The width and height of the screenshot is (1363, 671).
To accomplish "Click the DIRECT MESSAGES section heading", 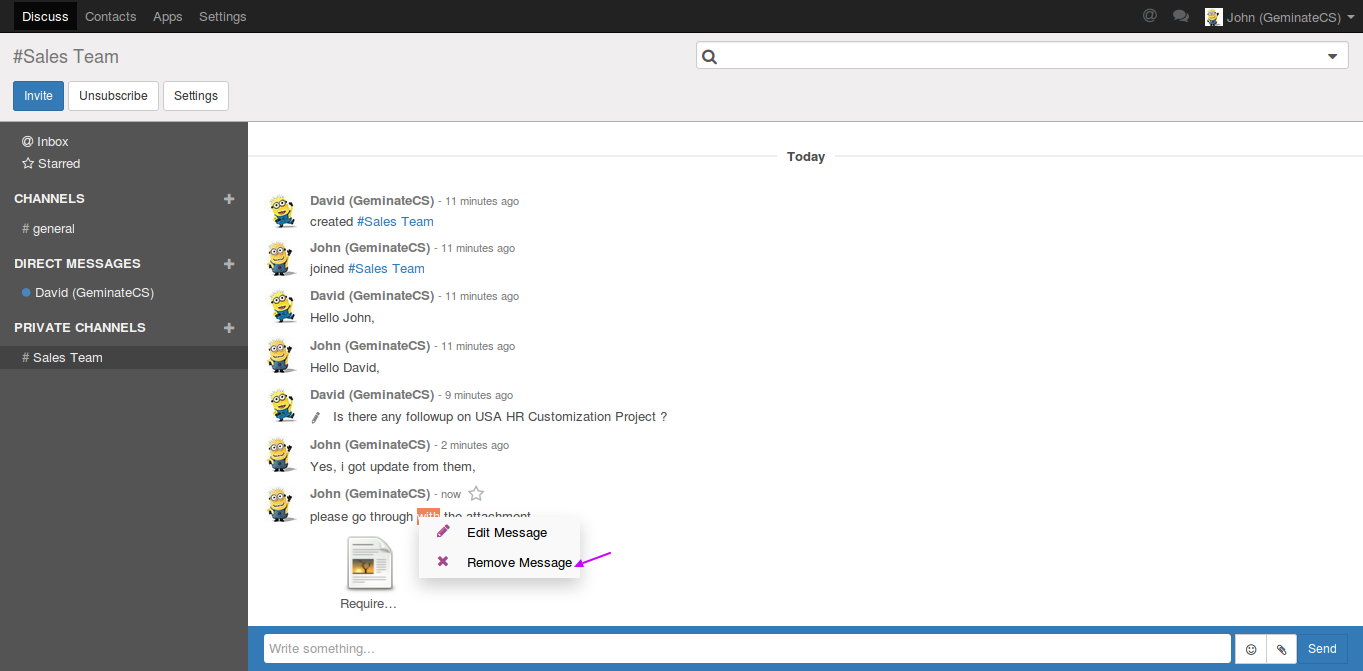I will 77,264.
